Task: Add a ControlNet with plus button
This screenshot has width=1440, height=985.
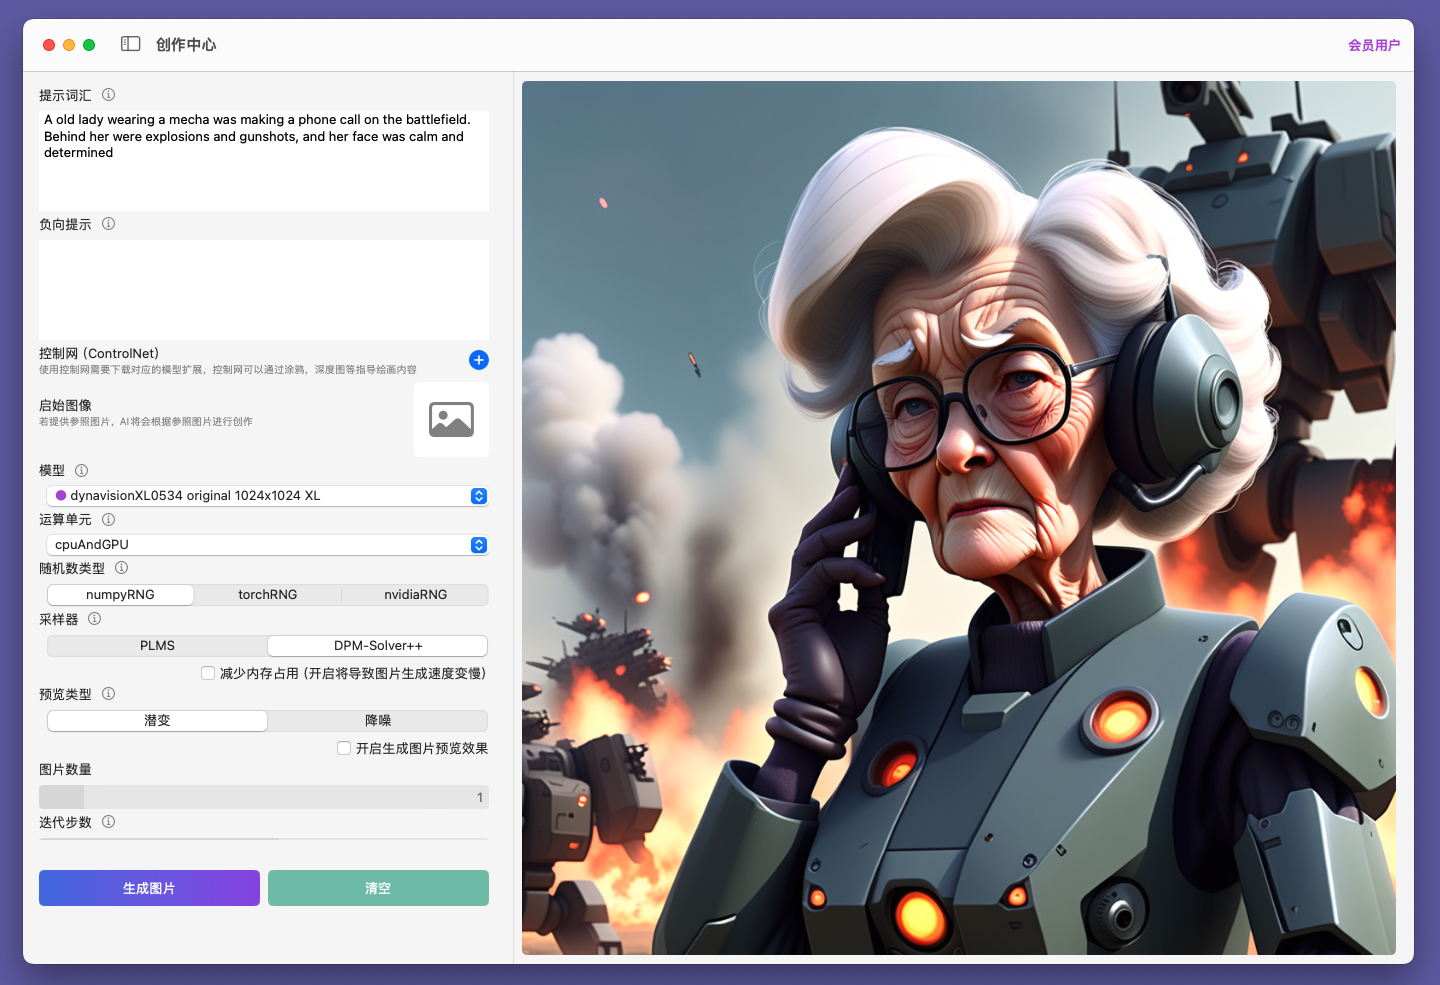Action: (x=479, y=360)
